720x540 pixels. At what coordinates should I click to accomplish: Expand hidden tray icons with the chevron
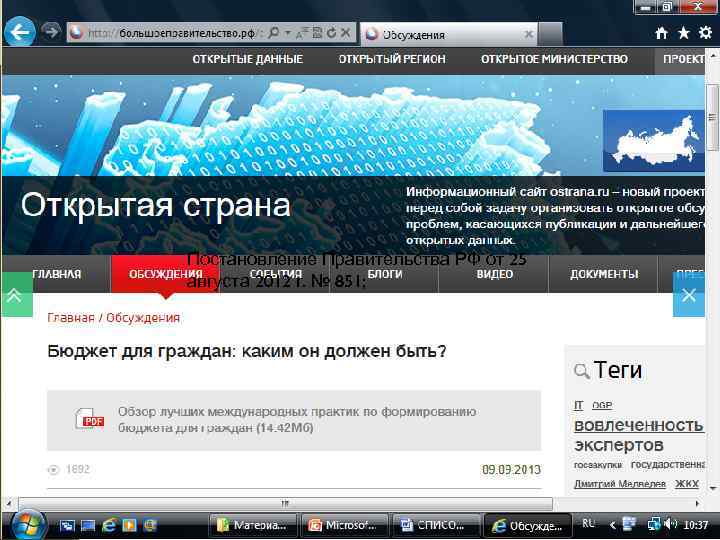[613, 525]
